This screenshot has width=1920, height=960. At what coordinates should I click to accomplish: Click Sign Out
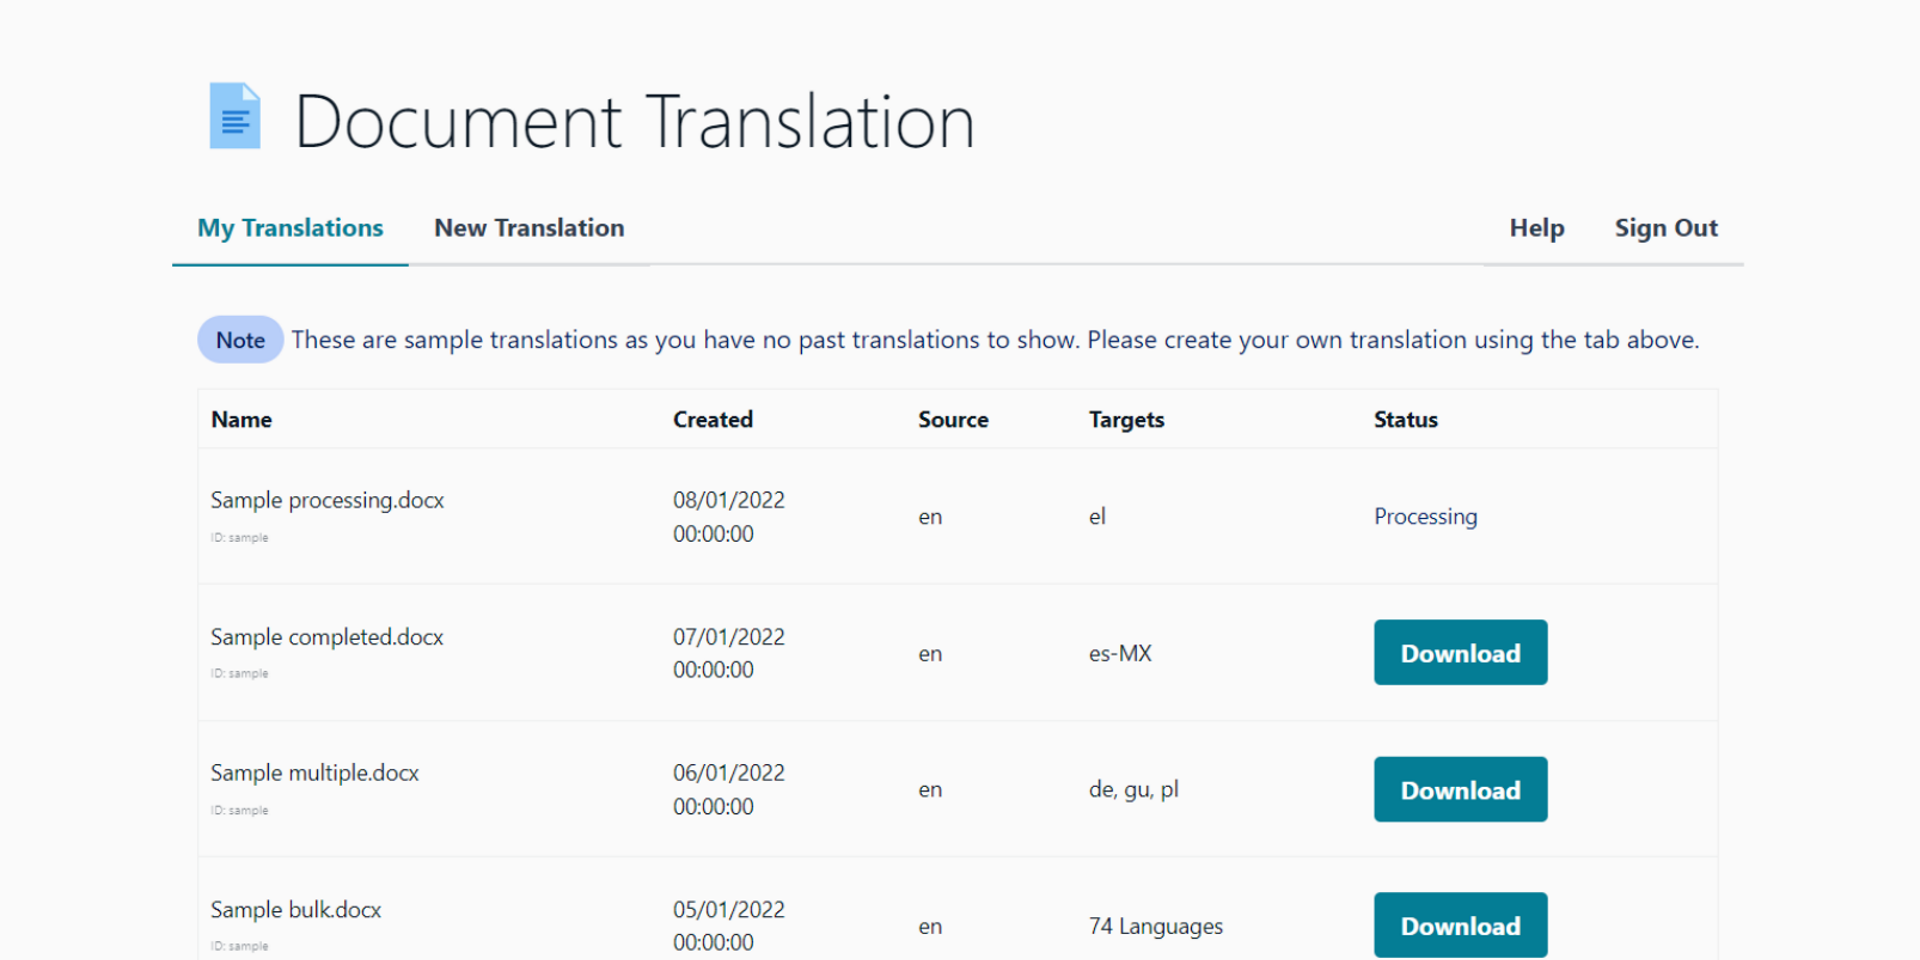click(1666, 228)
